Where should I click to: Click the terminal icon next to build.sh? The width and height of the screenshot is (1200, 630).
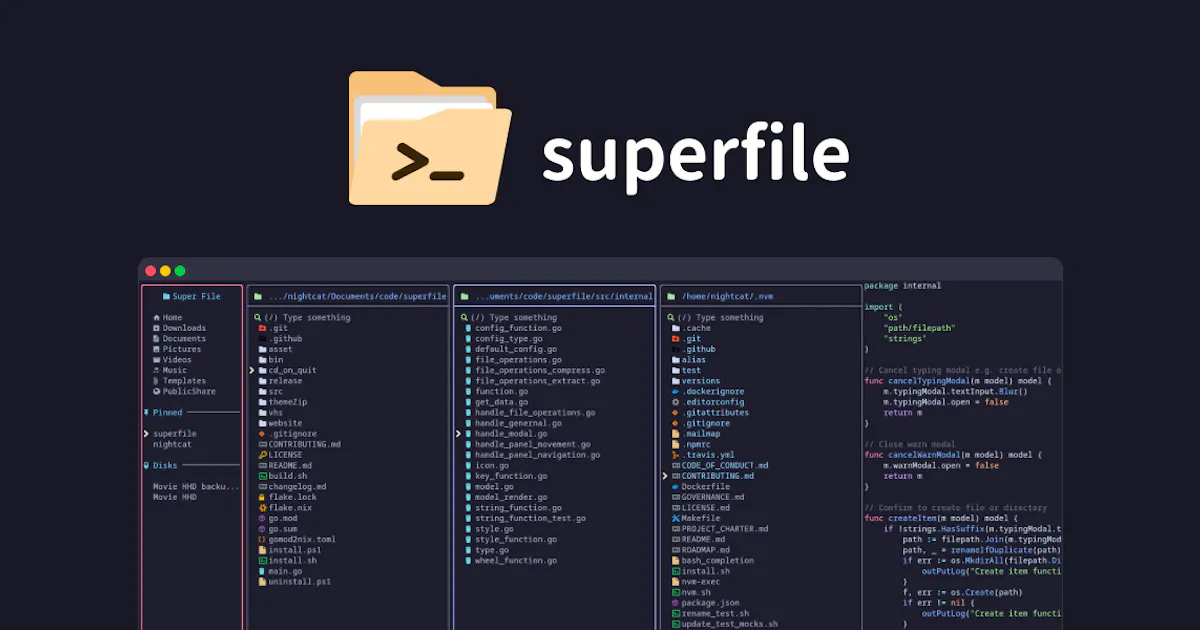262,476
